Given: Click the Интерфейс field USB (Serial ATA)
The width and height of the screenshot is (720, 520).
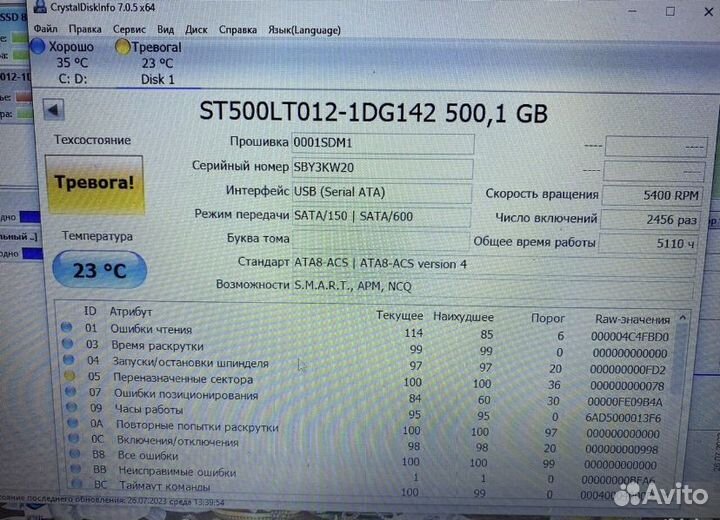Looking at the screenshot, I should pyautogui.click(x=382, y=192).
